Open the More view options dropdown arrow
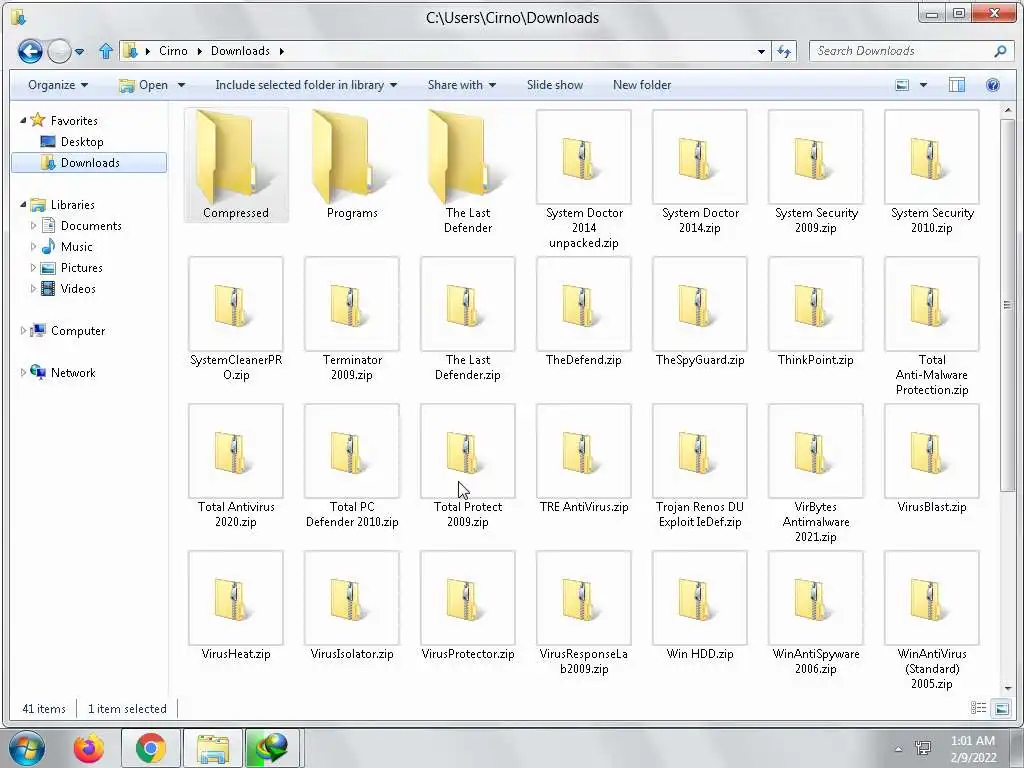The width and height of the screenshot is (1024, 768). point(923,85)
